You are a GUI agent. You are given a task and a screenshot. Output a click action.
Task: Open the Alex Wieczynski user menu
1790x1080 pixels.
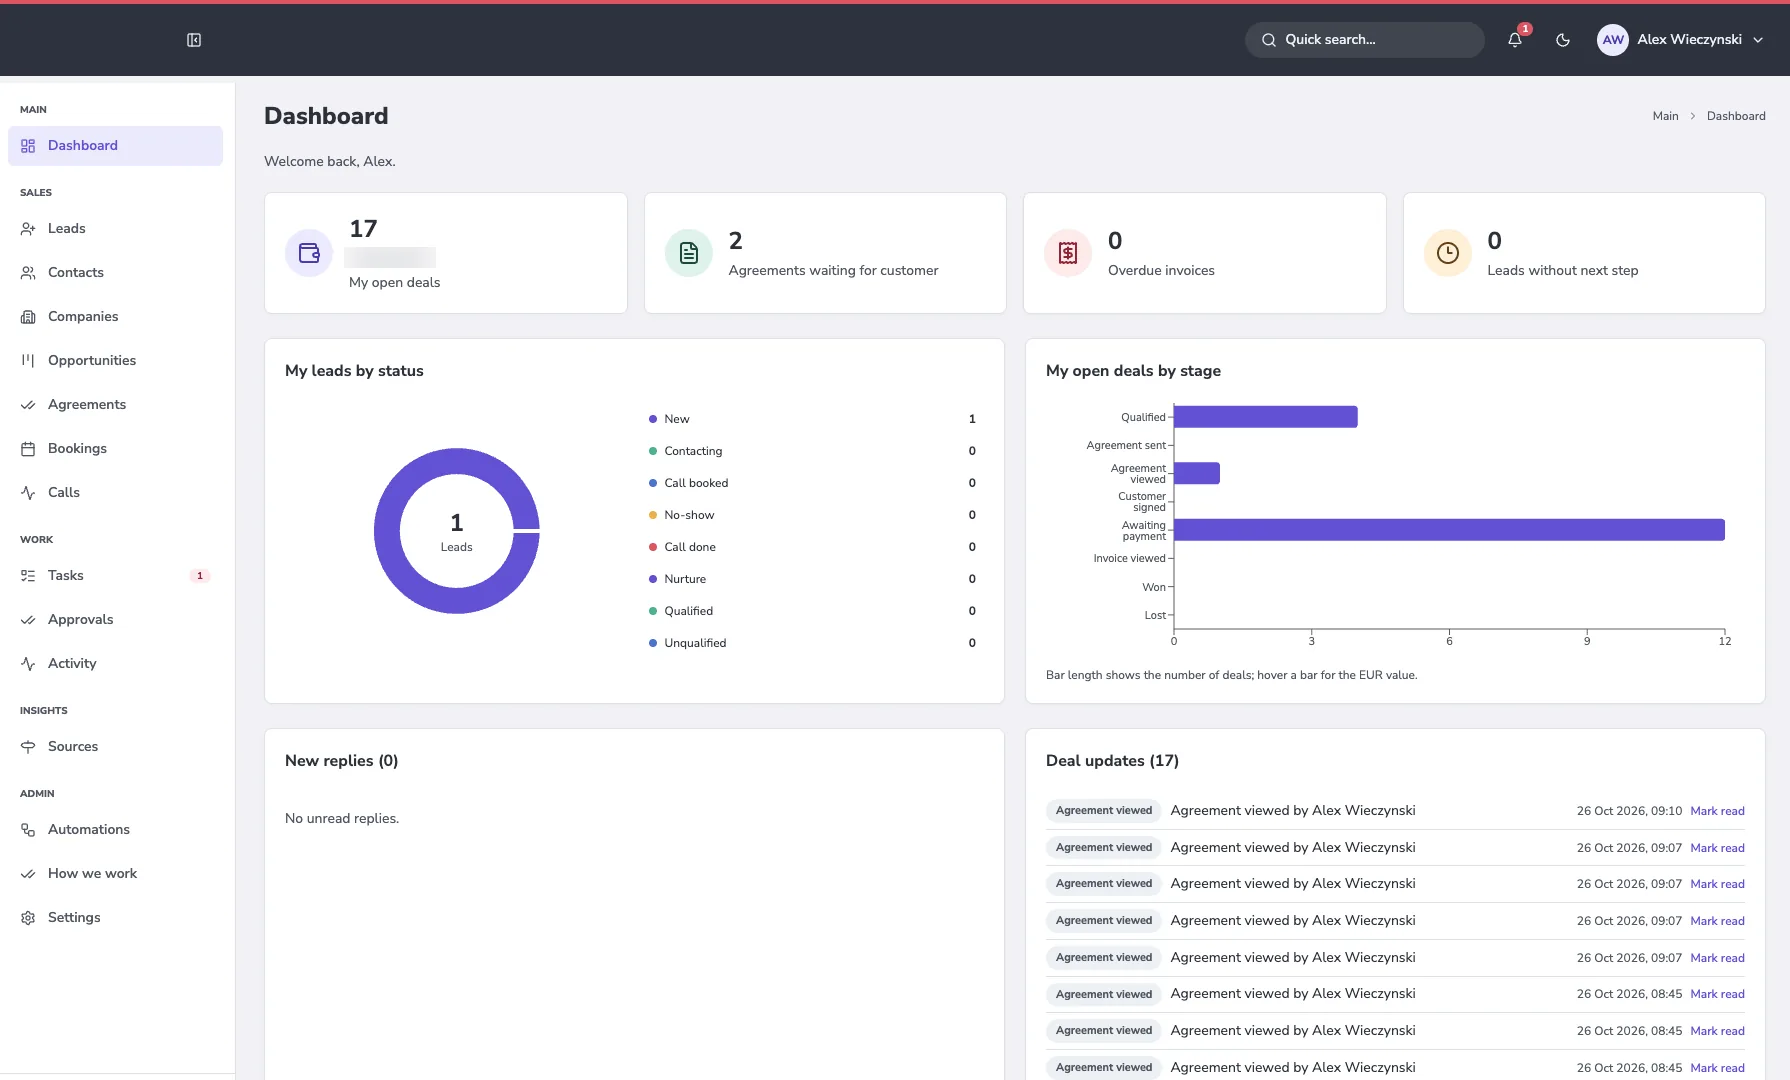(x=1681, y=40)
